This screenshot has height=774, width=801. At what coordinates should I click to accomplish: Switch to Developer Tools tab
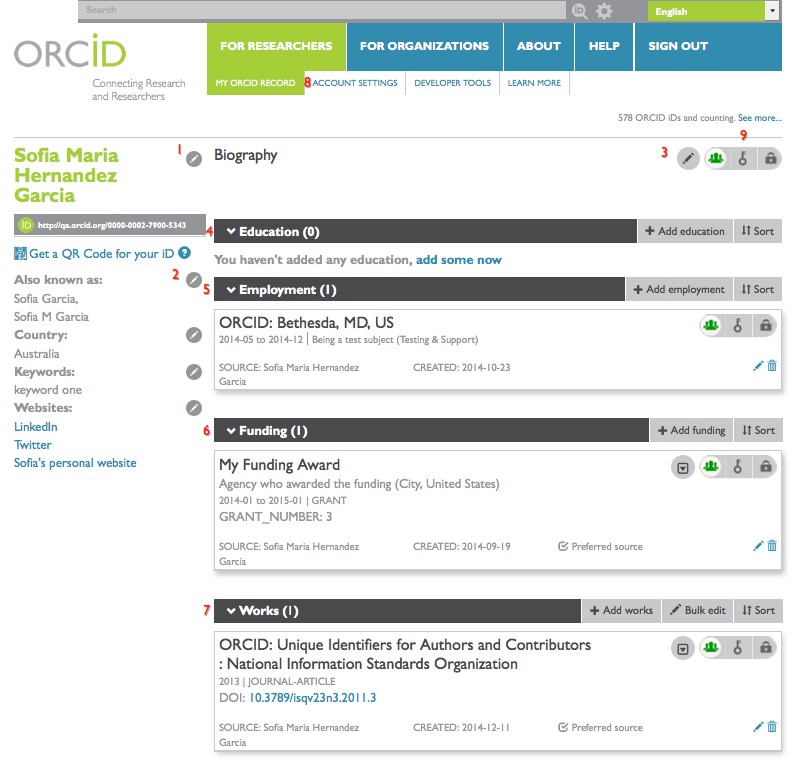[x=453, y=83]
